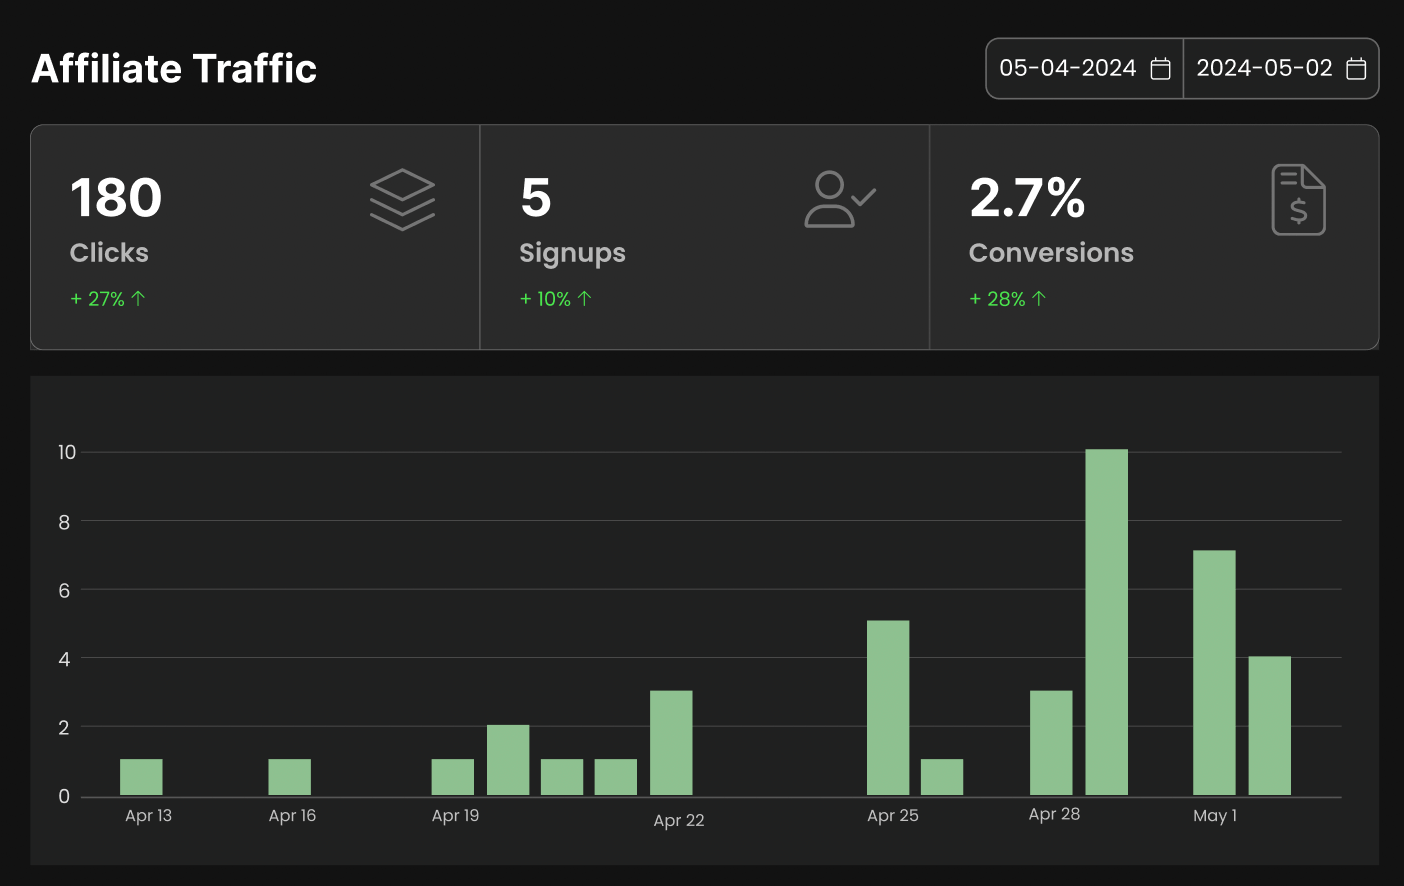Click the bar above the Apr 13 label
The image size is (1404, 886).
click(141, 777)
